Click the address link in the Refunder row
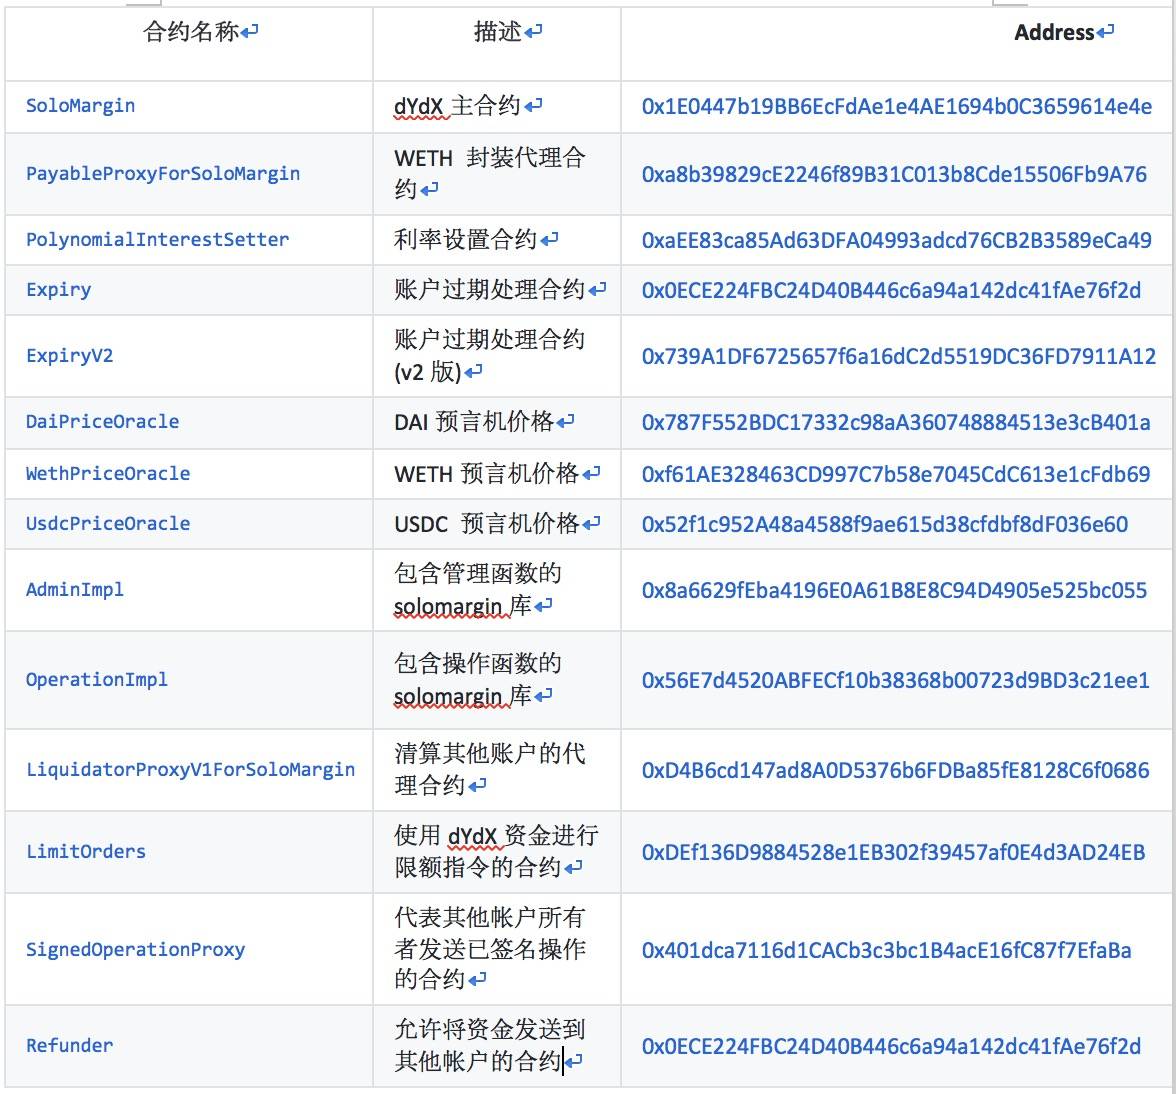1176x1094 pixels. tap(892, 1047)
